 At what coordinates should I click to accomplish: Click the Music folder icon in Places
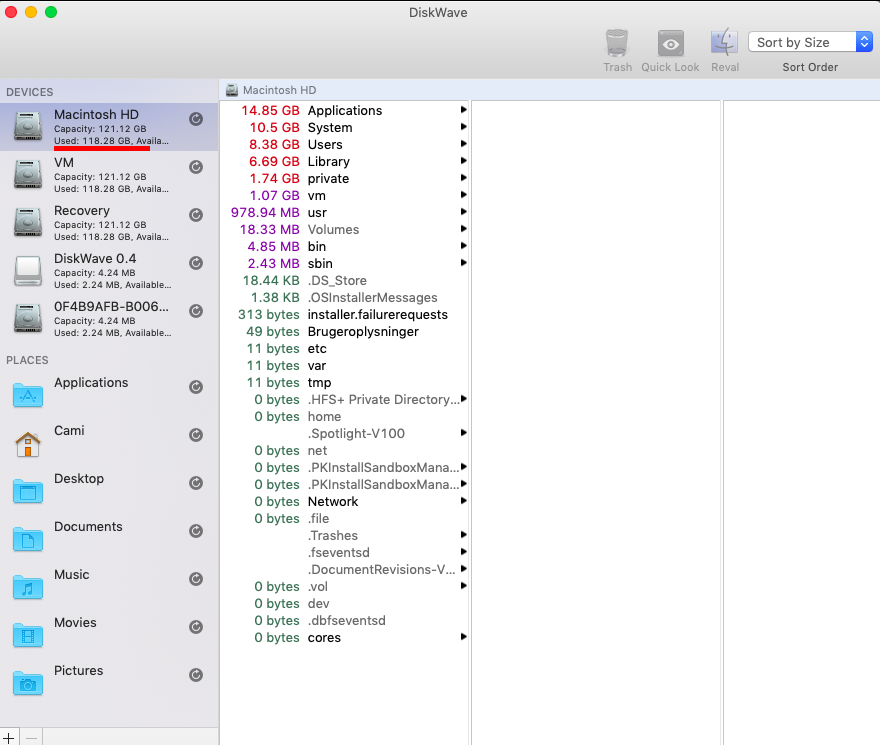click(x=28, y=587)
